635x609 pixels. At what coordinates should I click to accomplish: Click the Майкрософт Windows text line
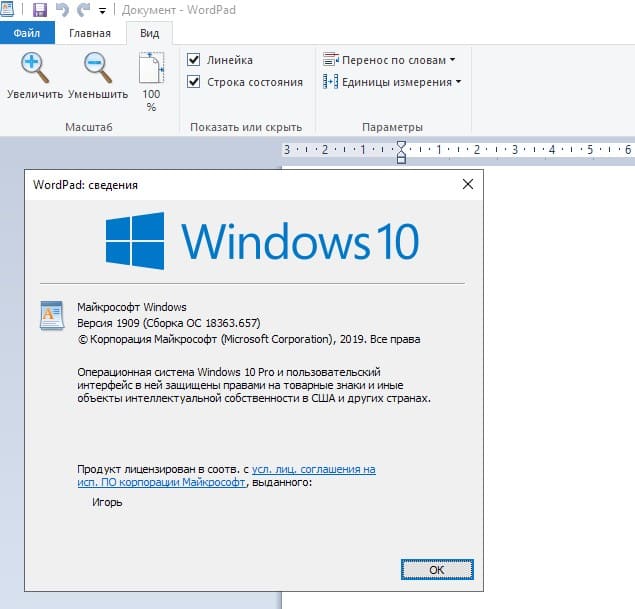[x=132, y=307]
